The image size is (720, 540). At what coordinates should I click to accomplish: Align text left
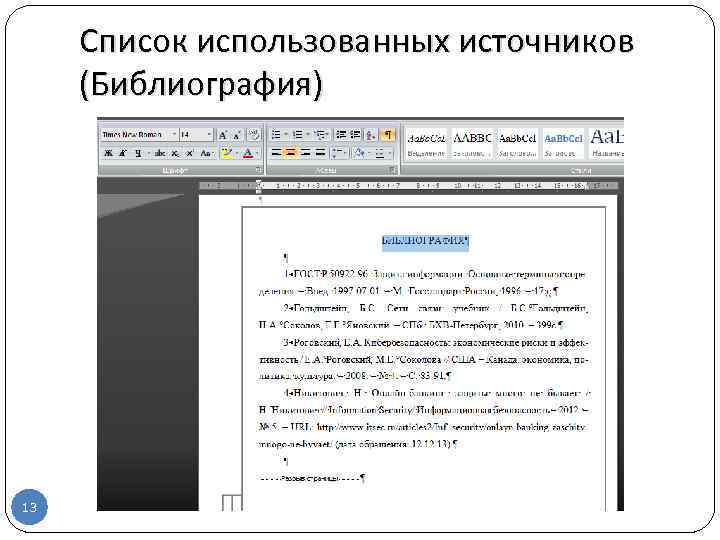coord(276,153)
